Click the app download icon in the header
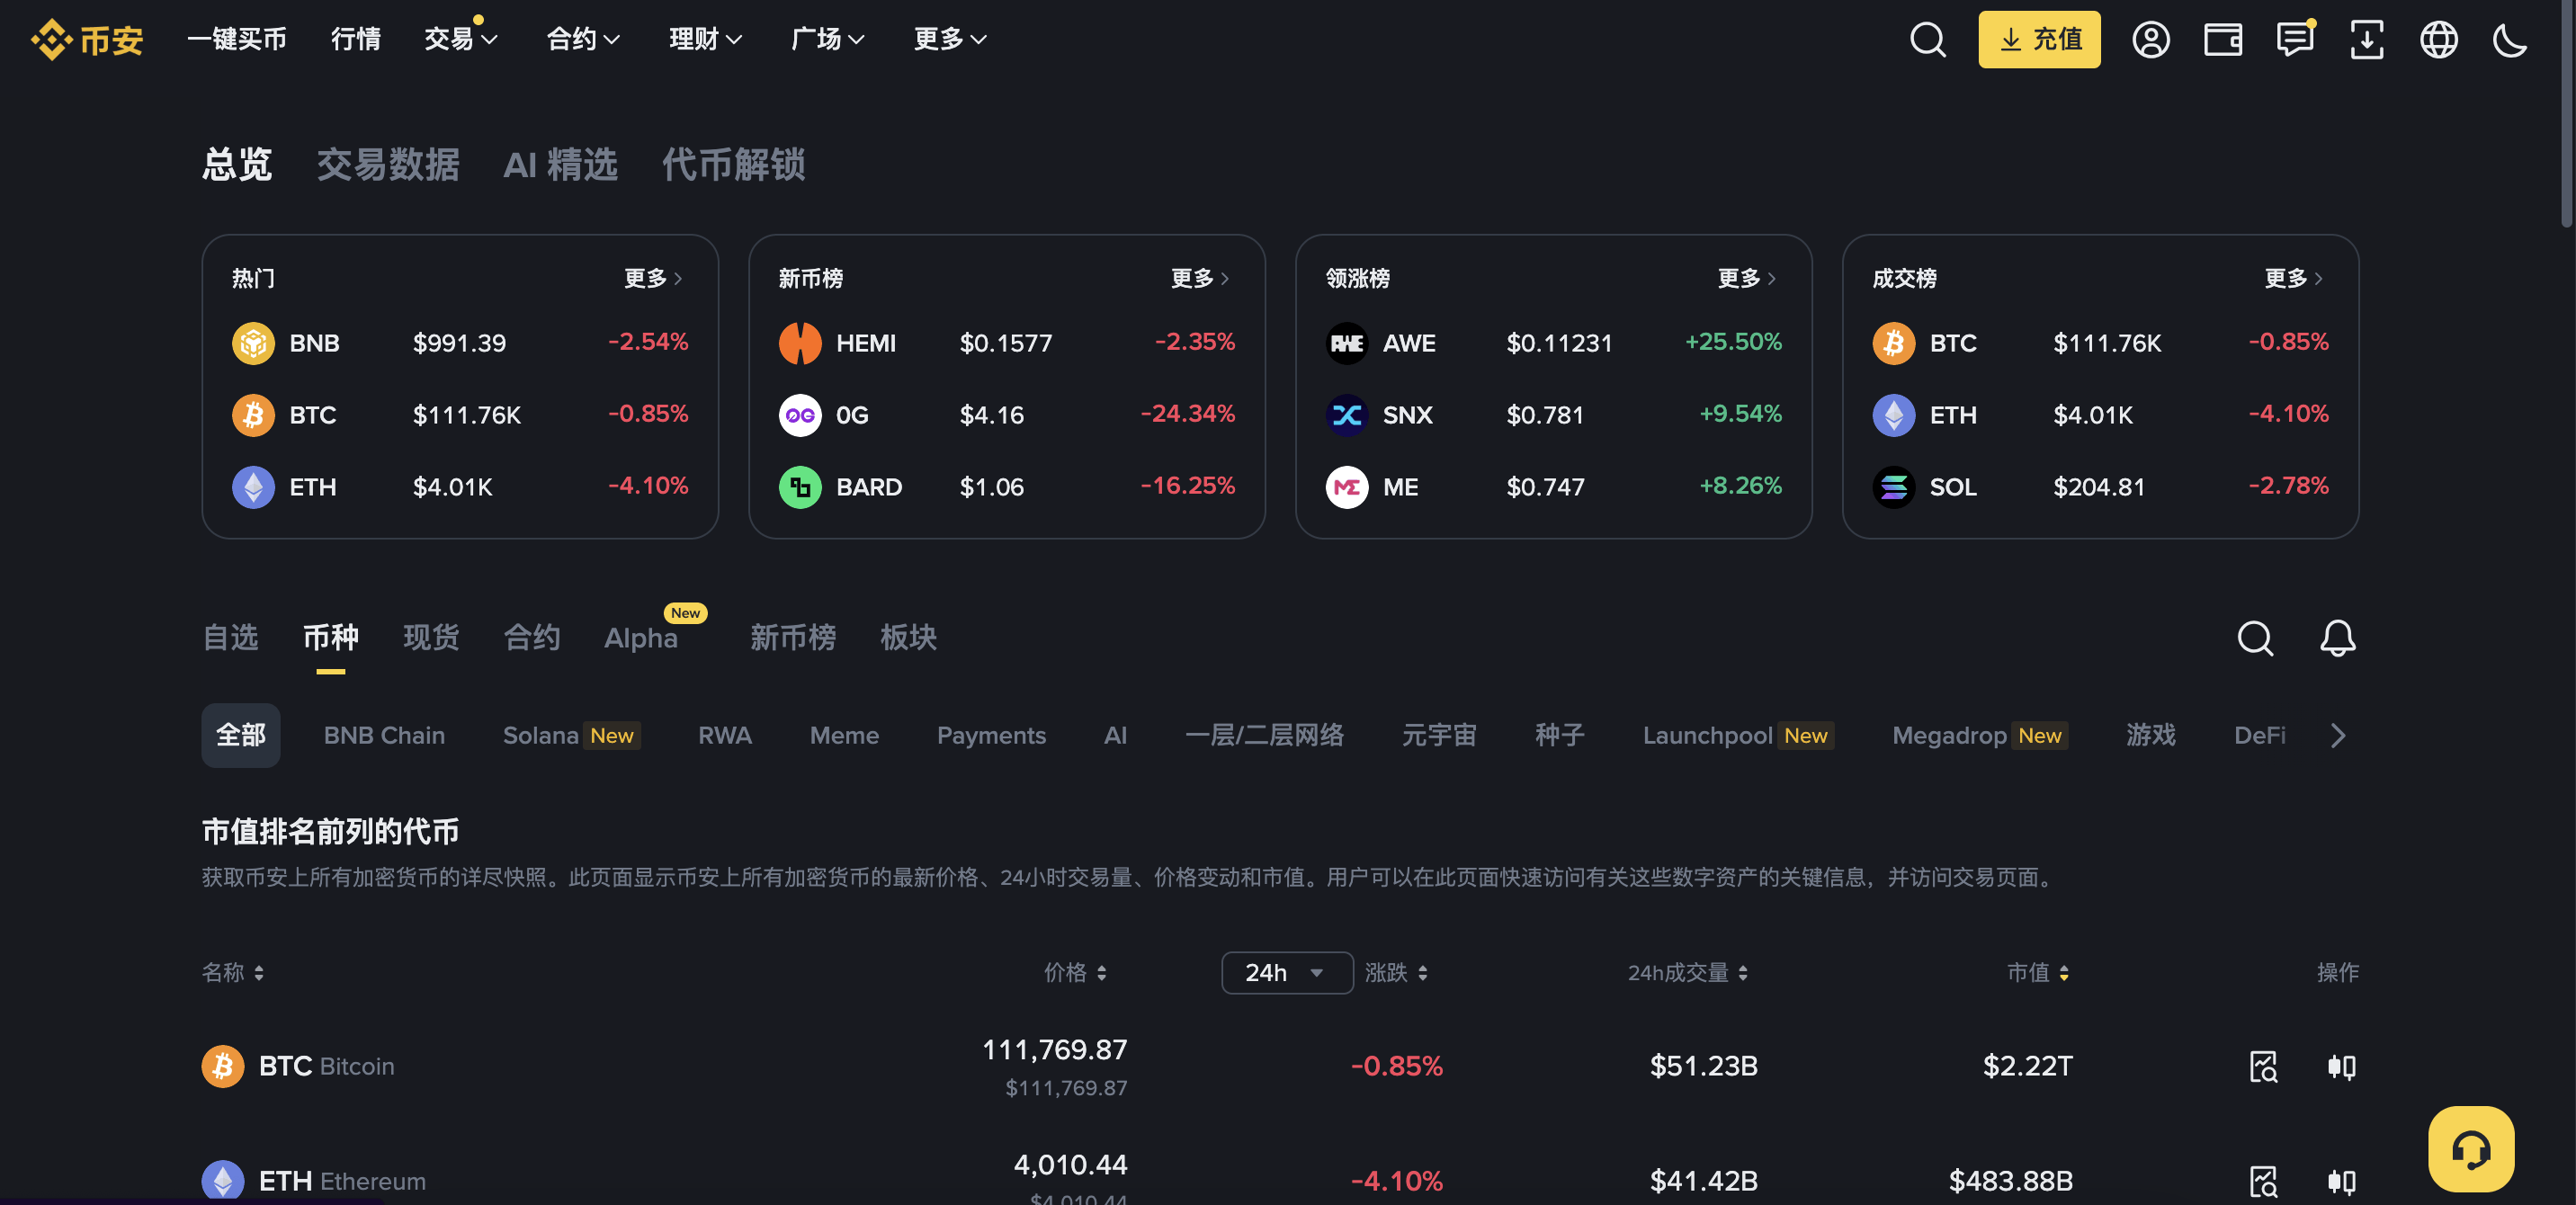 tap(2366, 39)
